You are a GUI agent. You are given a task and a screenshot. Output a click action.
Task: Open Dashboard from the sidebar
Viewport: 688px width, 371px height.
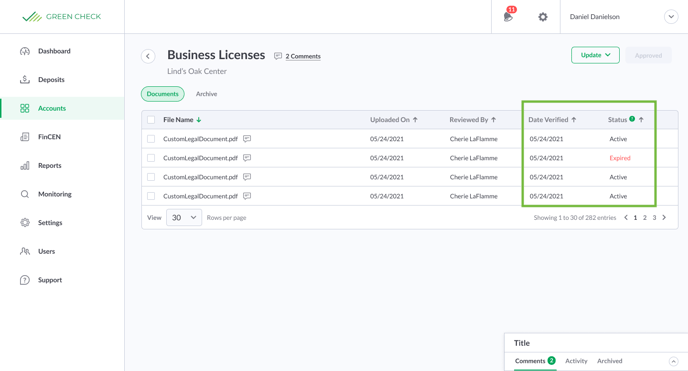(x=54, y=51)
